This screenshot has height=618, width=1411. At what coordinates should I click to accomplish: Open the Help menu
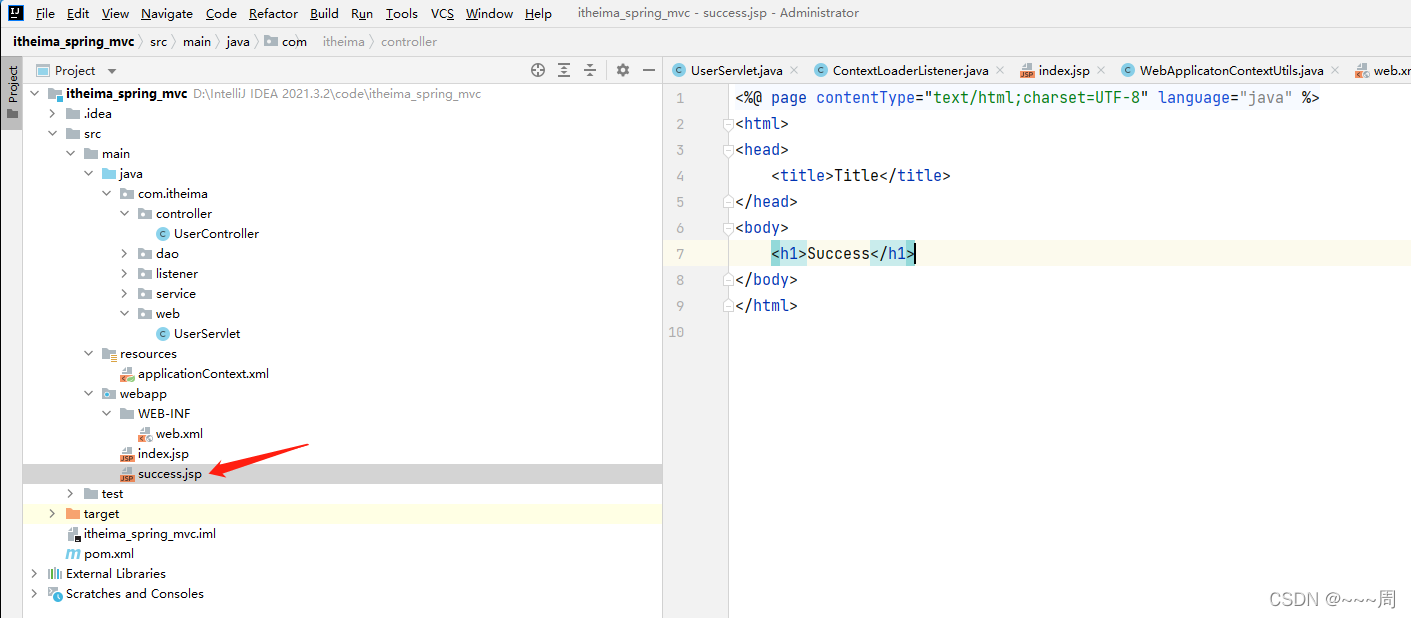pos(538,13)
